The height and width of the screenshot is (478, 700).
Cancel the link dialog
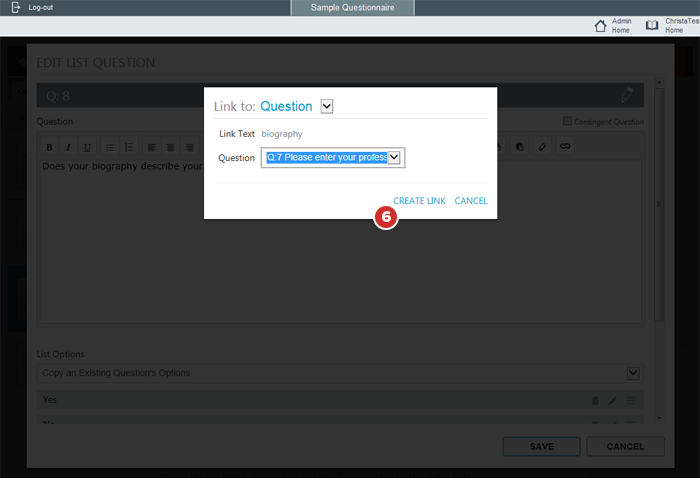471,201
